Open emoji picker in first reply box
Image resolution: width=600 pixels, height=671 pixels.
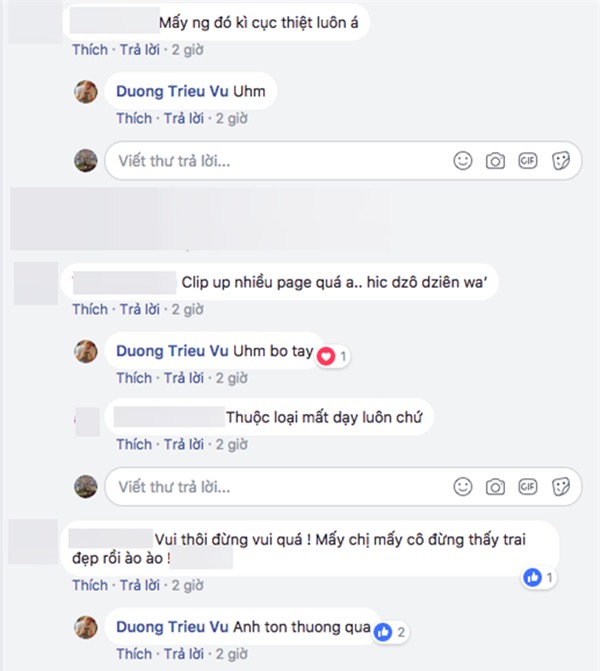pyautogui.click(x=463, y=161)
